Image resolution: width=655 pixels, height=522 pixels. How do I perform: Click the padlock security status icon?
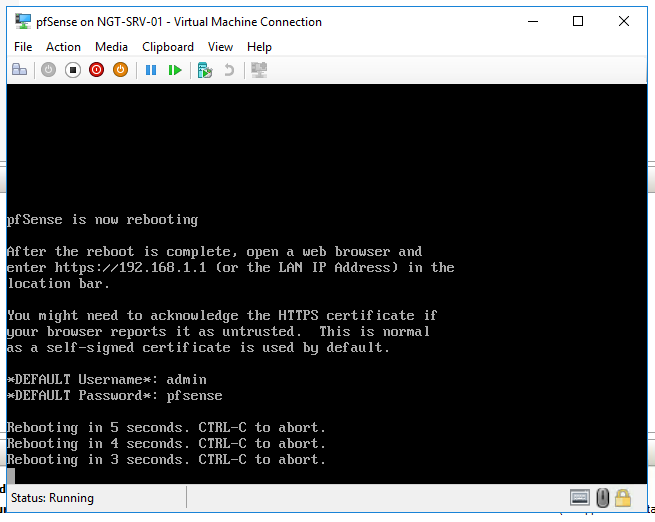623,498
